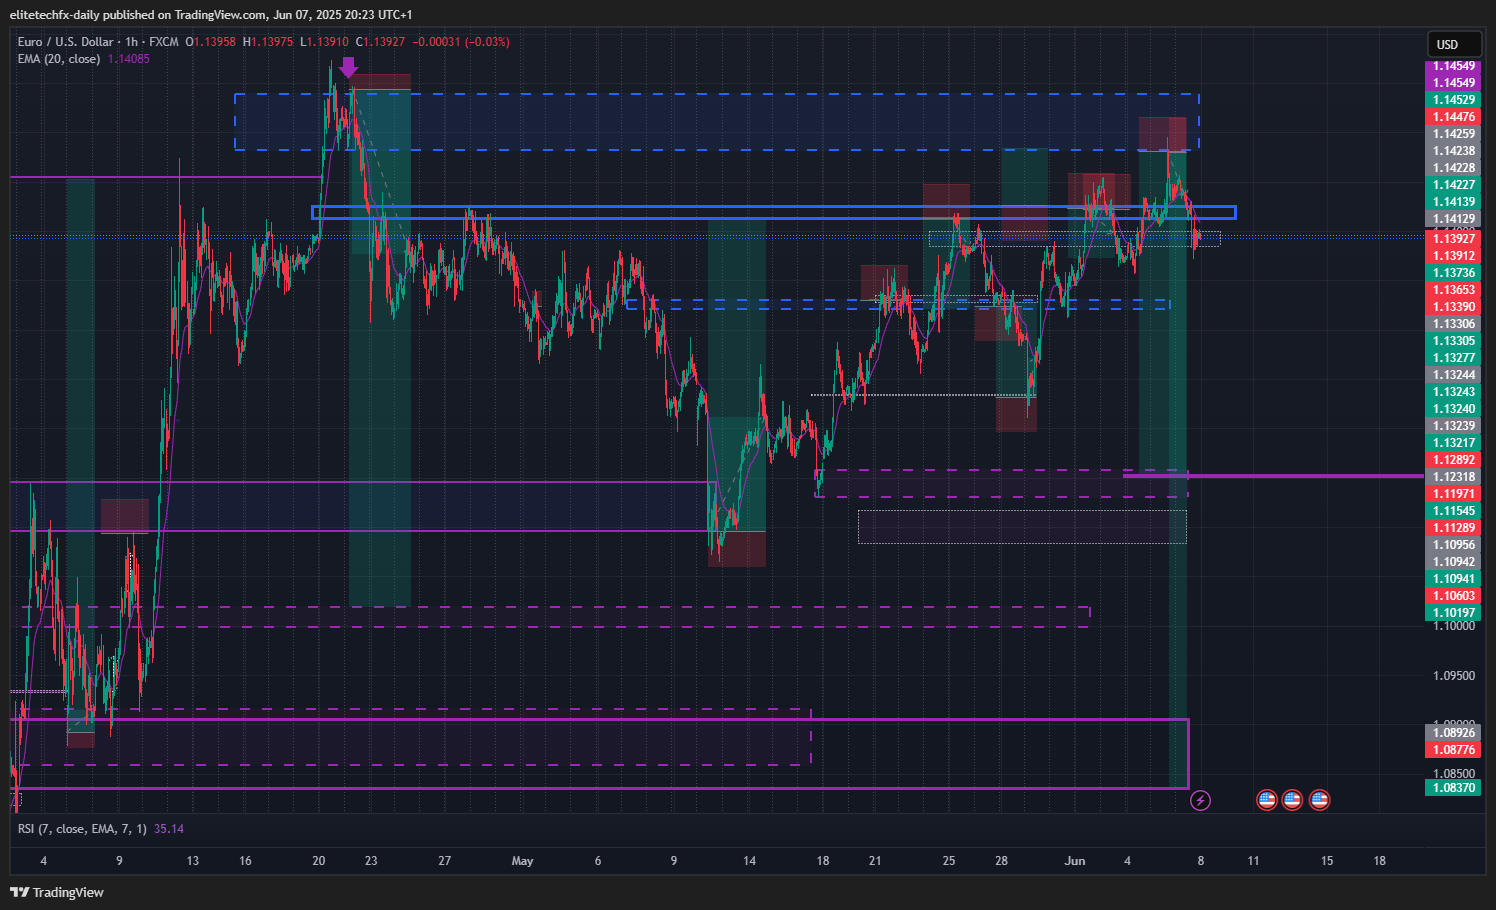This screenshot has height=910, width=1496.
Task: Click the purple lightning bolt icon
Action: pos(1201,800)
